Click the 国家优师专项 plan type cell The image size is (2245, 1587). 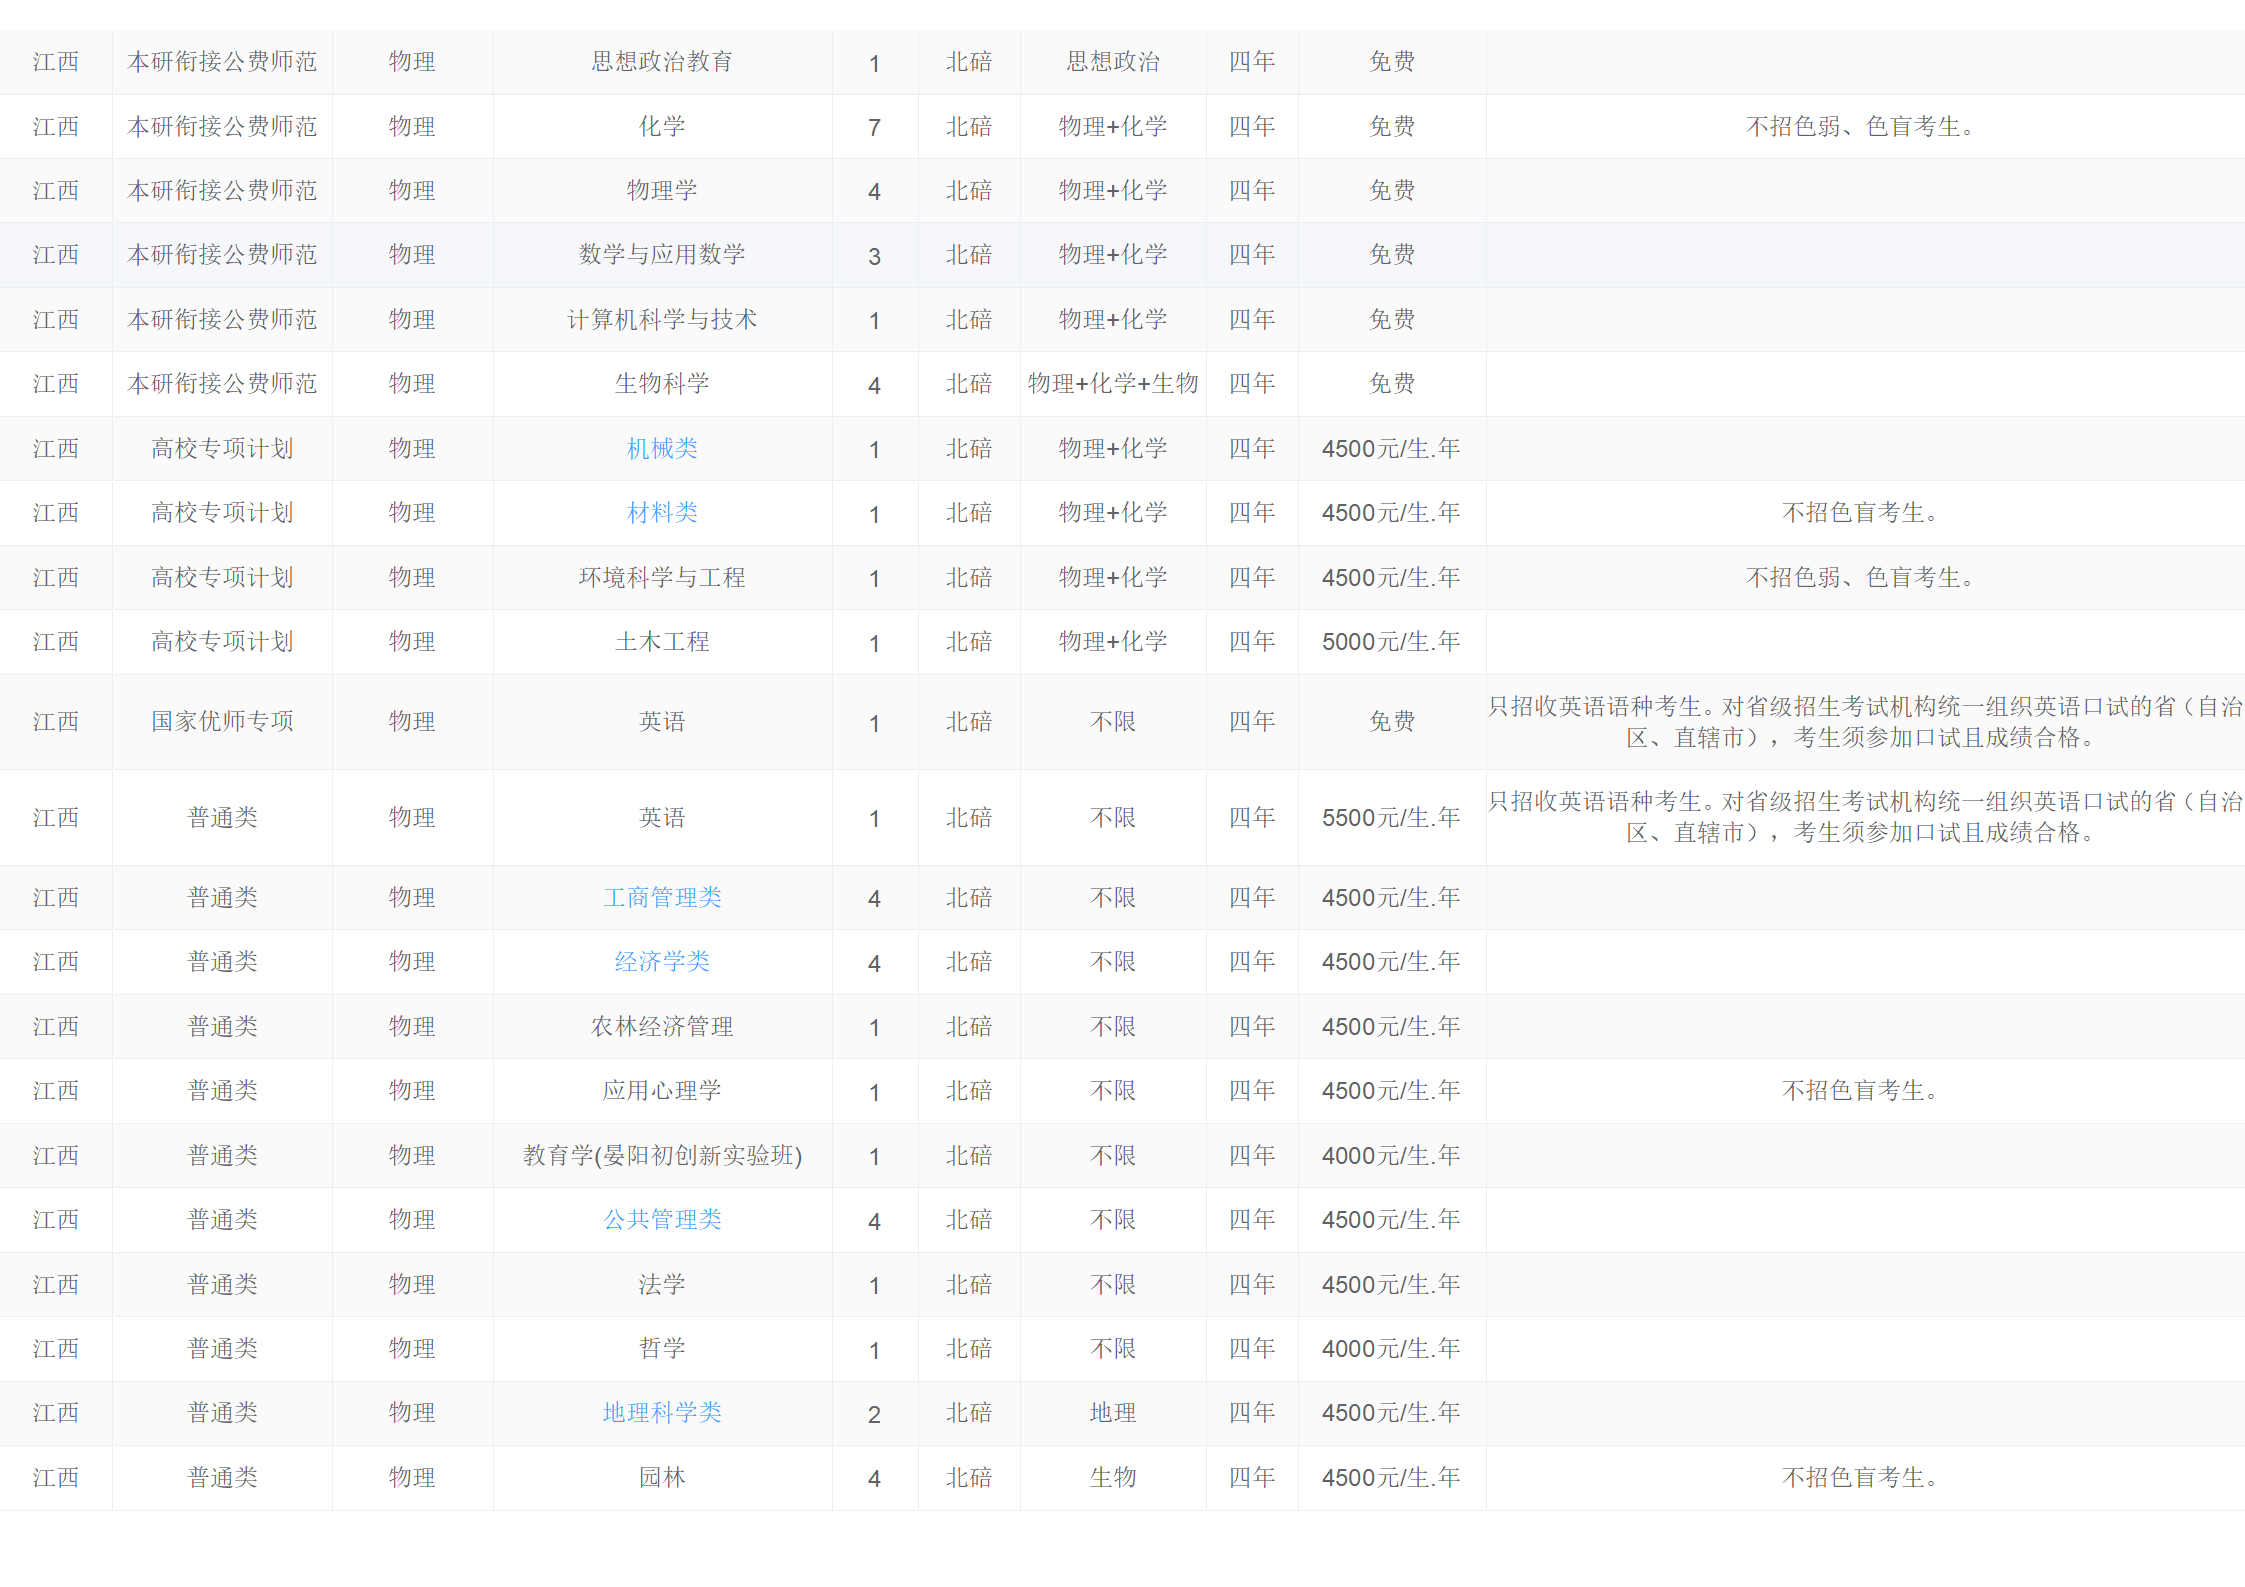tap(222, 722)
